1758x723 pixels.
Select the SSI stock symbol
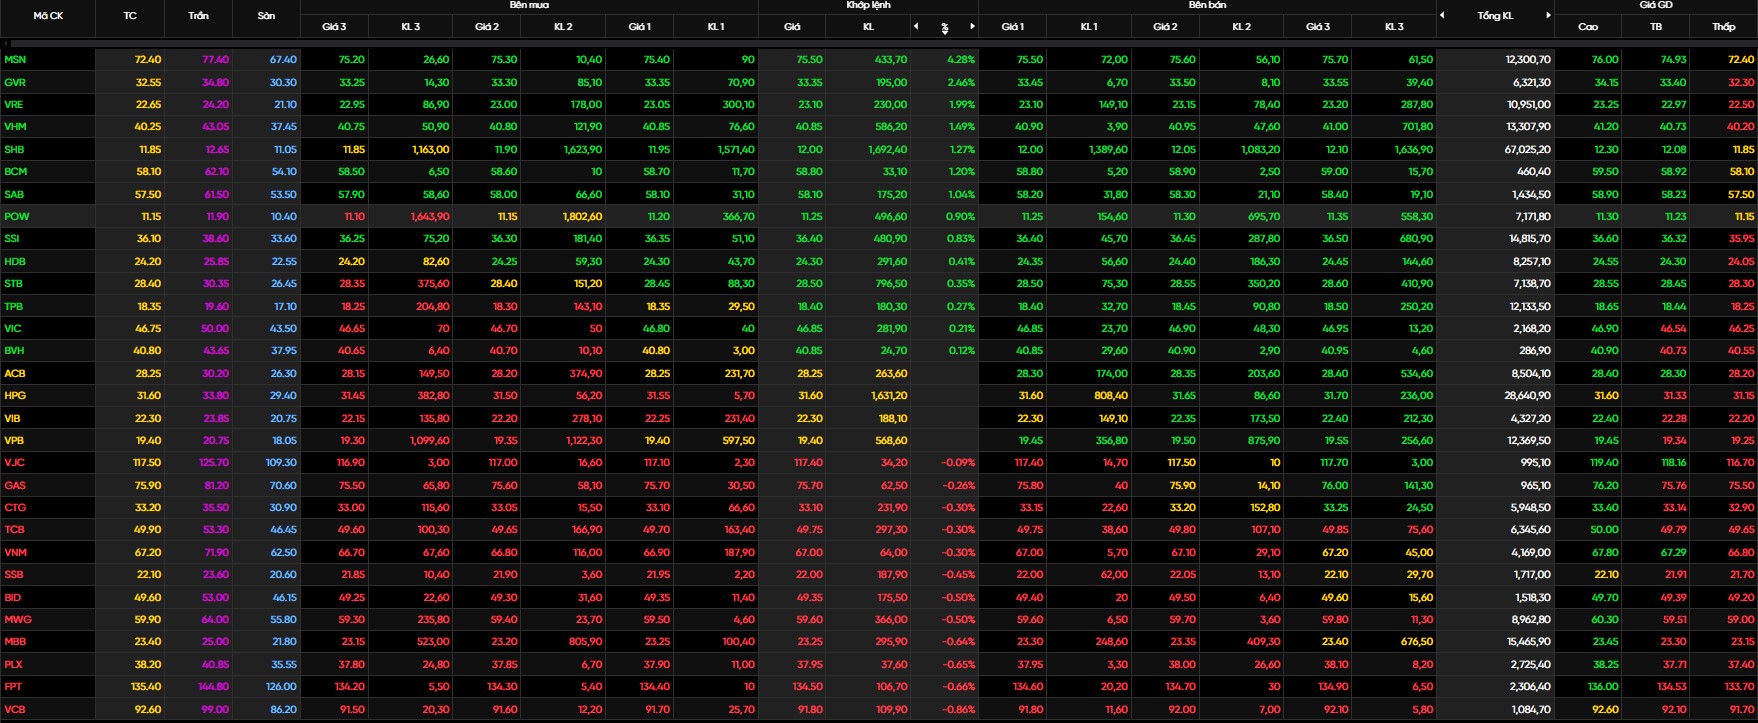12,239
